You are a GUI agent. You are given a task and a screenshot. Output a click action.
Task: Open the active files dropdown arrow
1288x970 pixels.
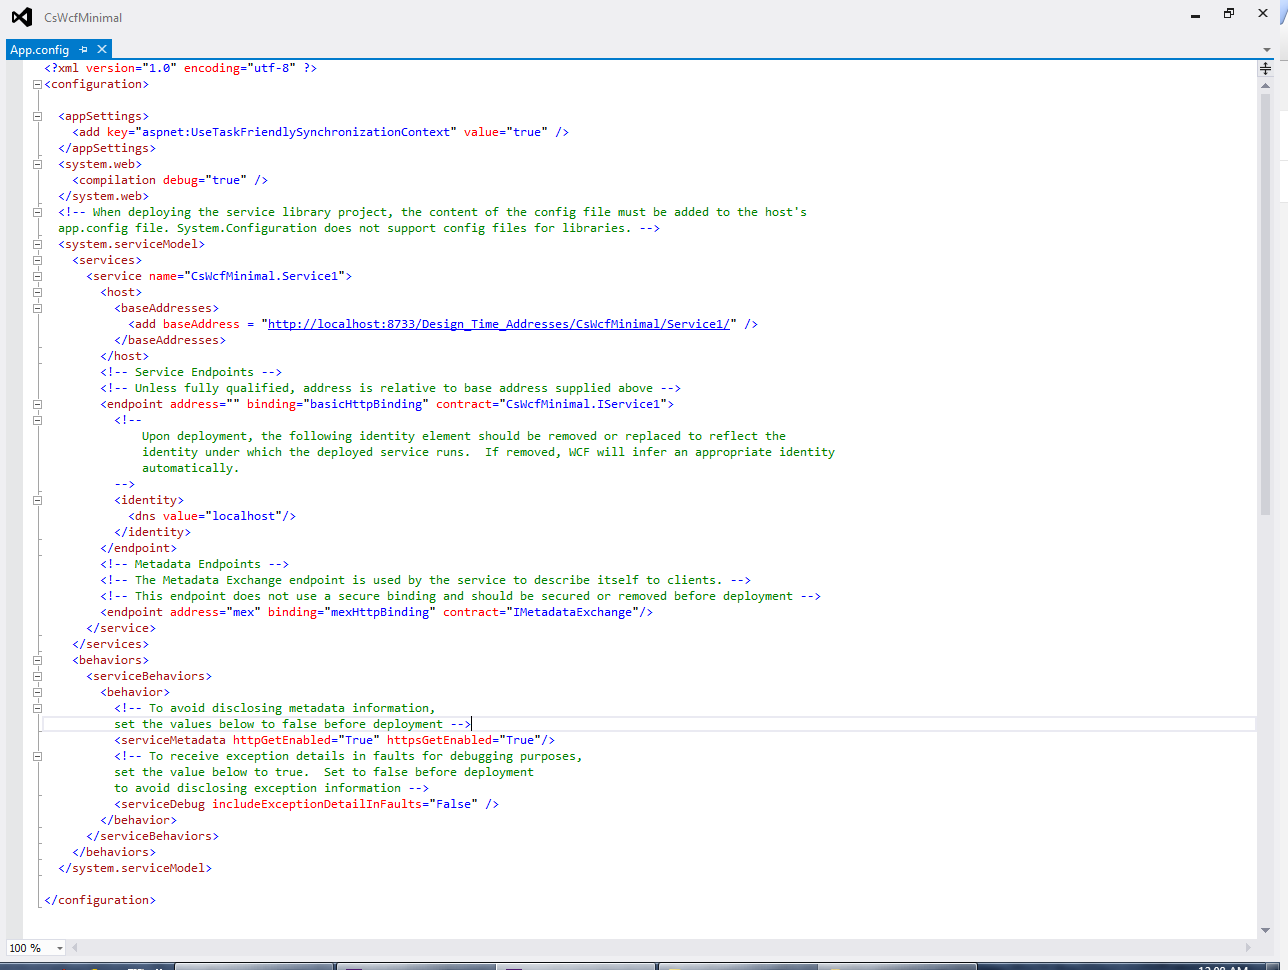(x=1266, y=48)
